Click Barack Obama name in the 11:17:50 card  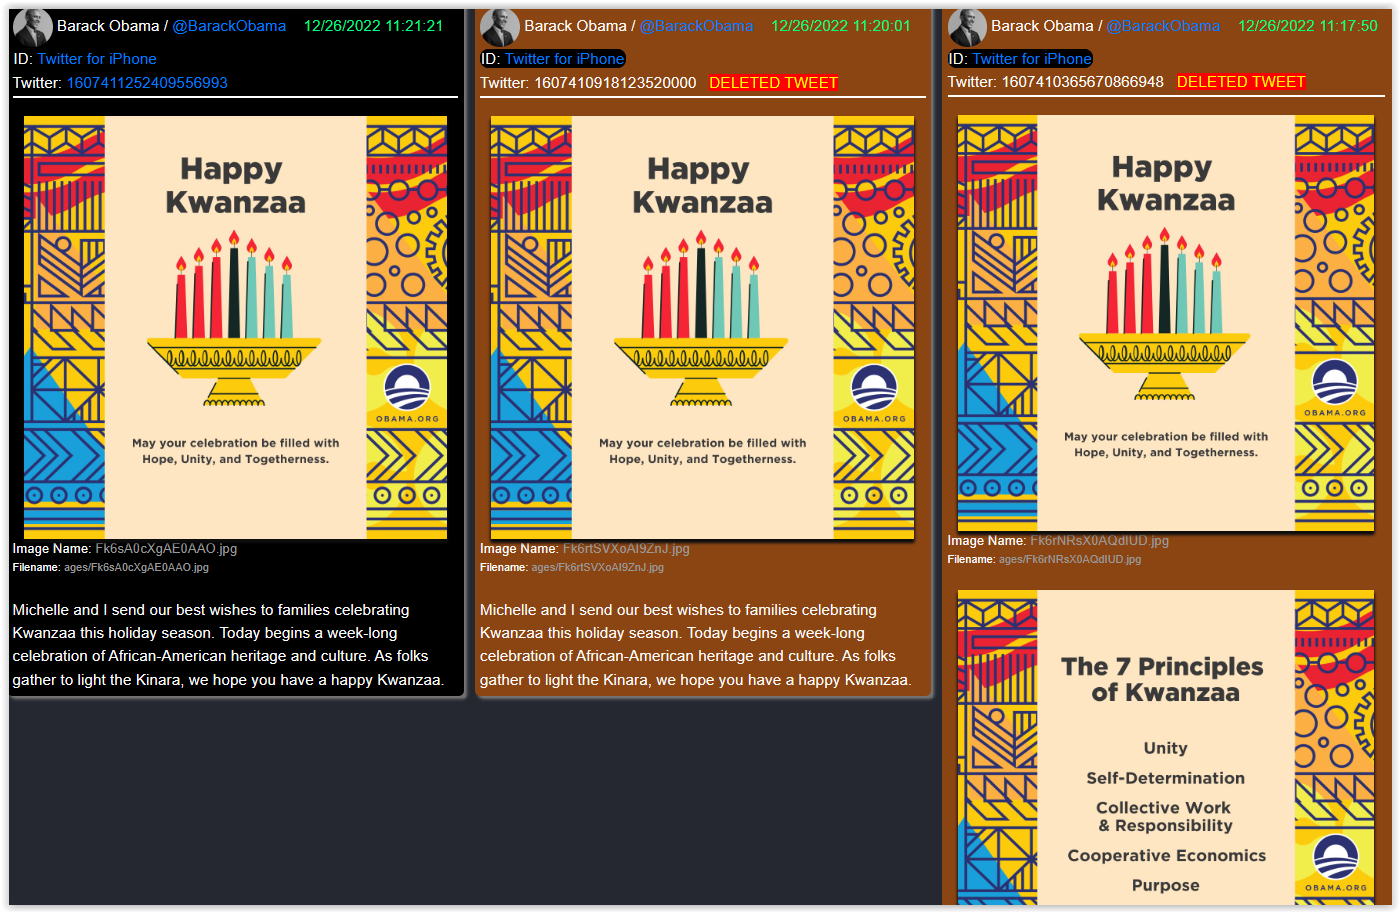click(x=1042, y=26)
